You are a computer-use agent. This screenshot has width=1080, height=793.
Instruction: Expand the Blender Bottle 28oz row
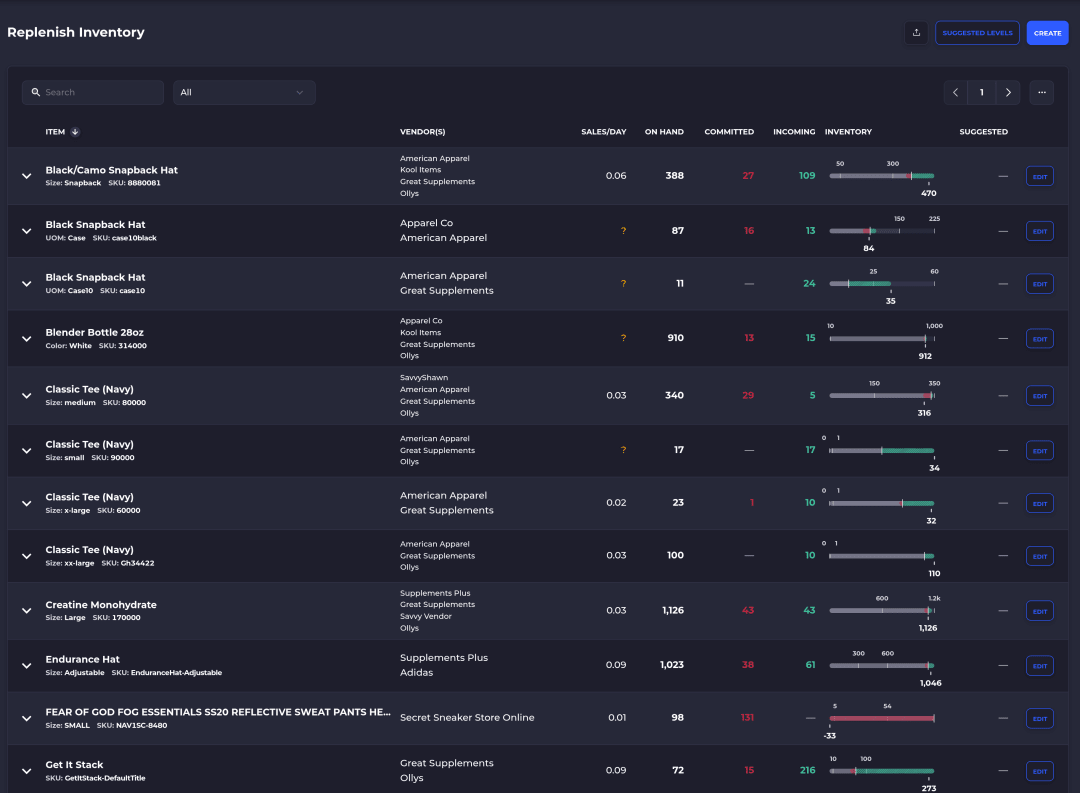click(x=26, y=338)
